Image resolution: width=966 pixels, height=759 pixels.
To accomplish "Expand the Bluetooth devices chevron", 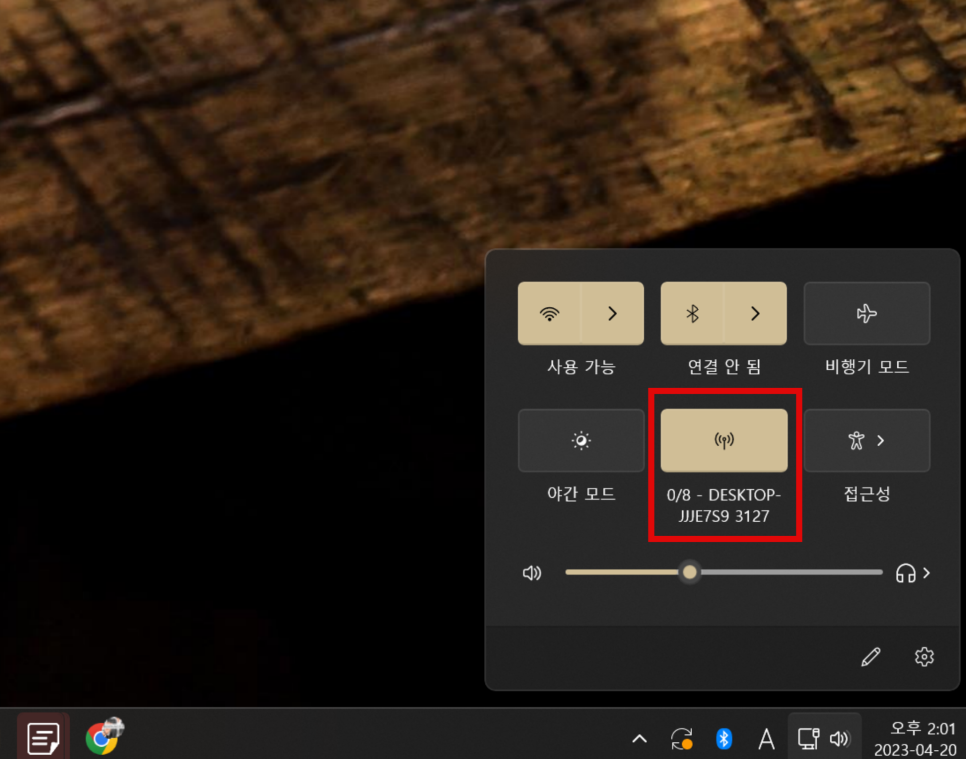I will click(755, 314).
